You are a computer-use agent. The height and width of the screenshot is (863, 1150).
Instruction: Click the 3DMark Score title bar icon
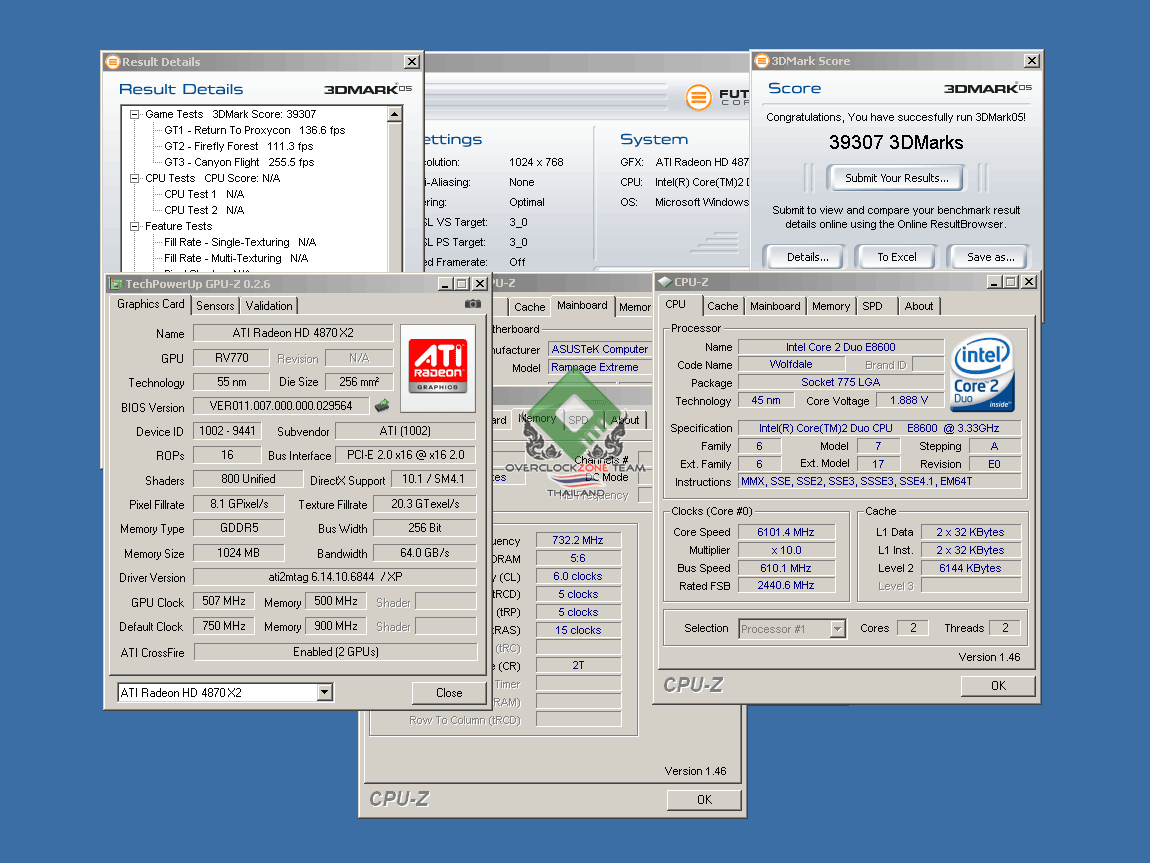761,61
